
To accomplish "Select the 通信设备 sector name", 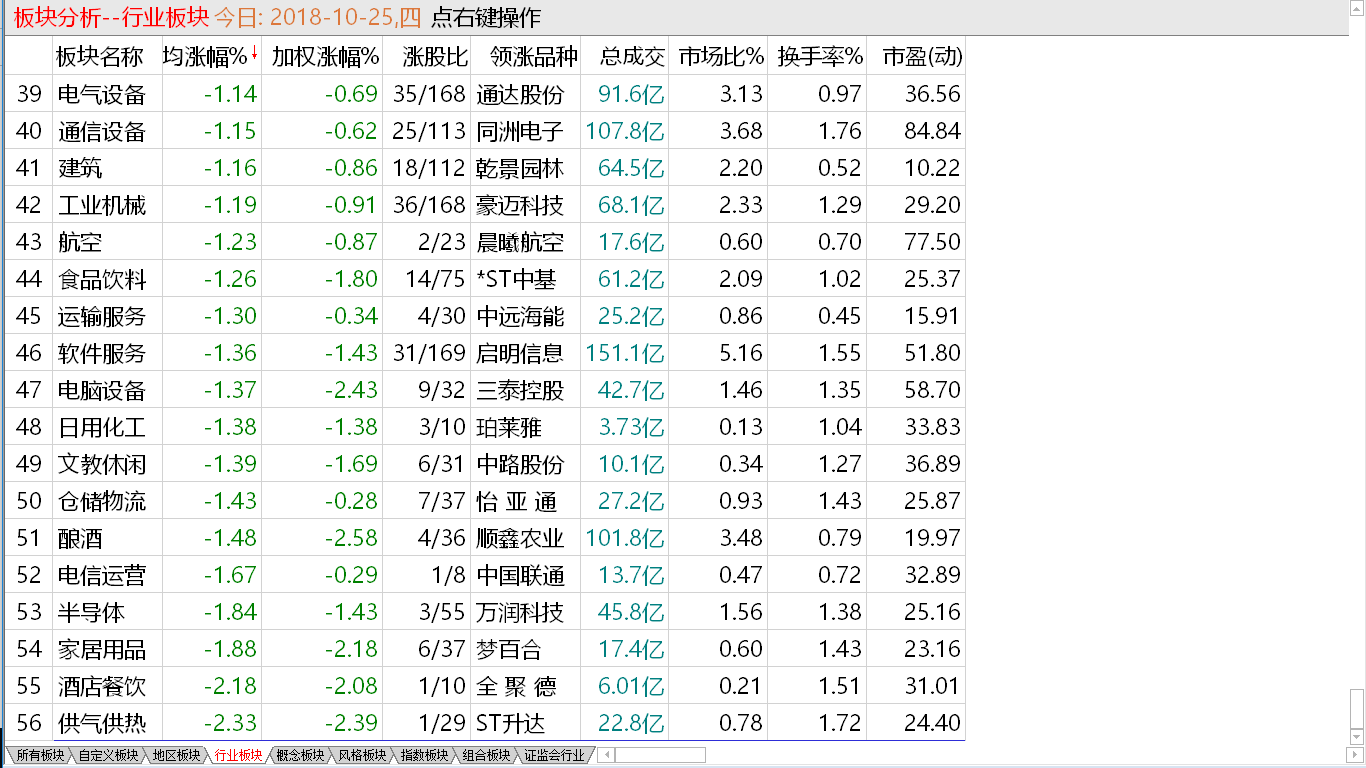I will click(102, 131).
